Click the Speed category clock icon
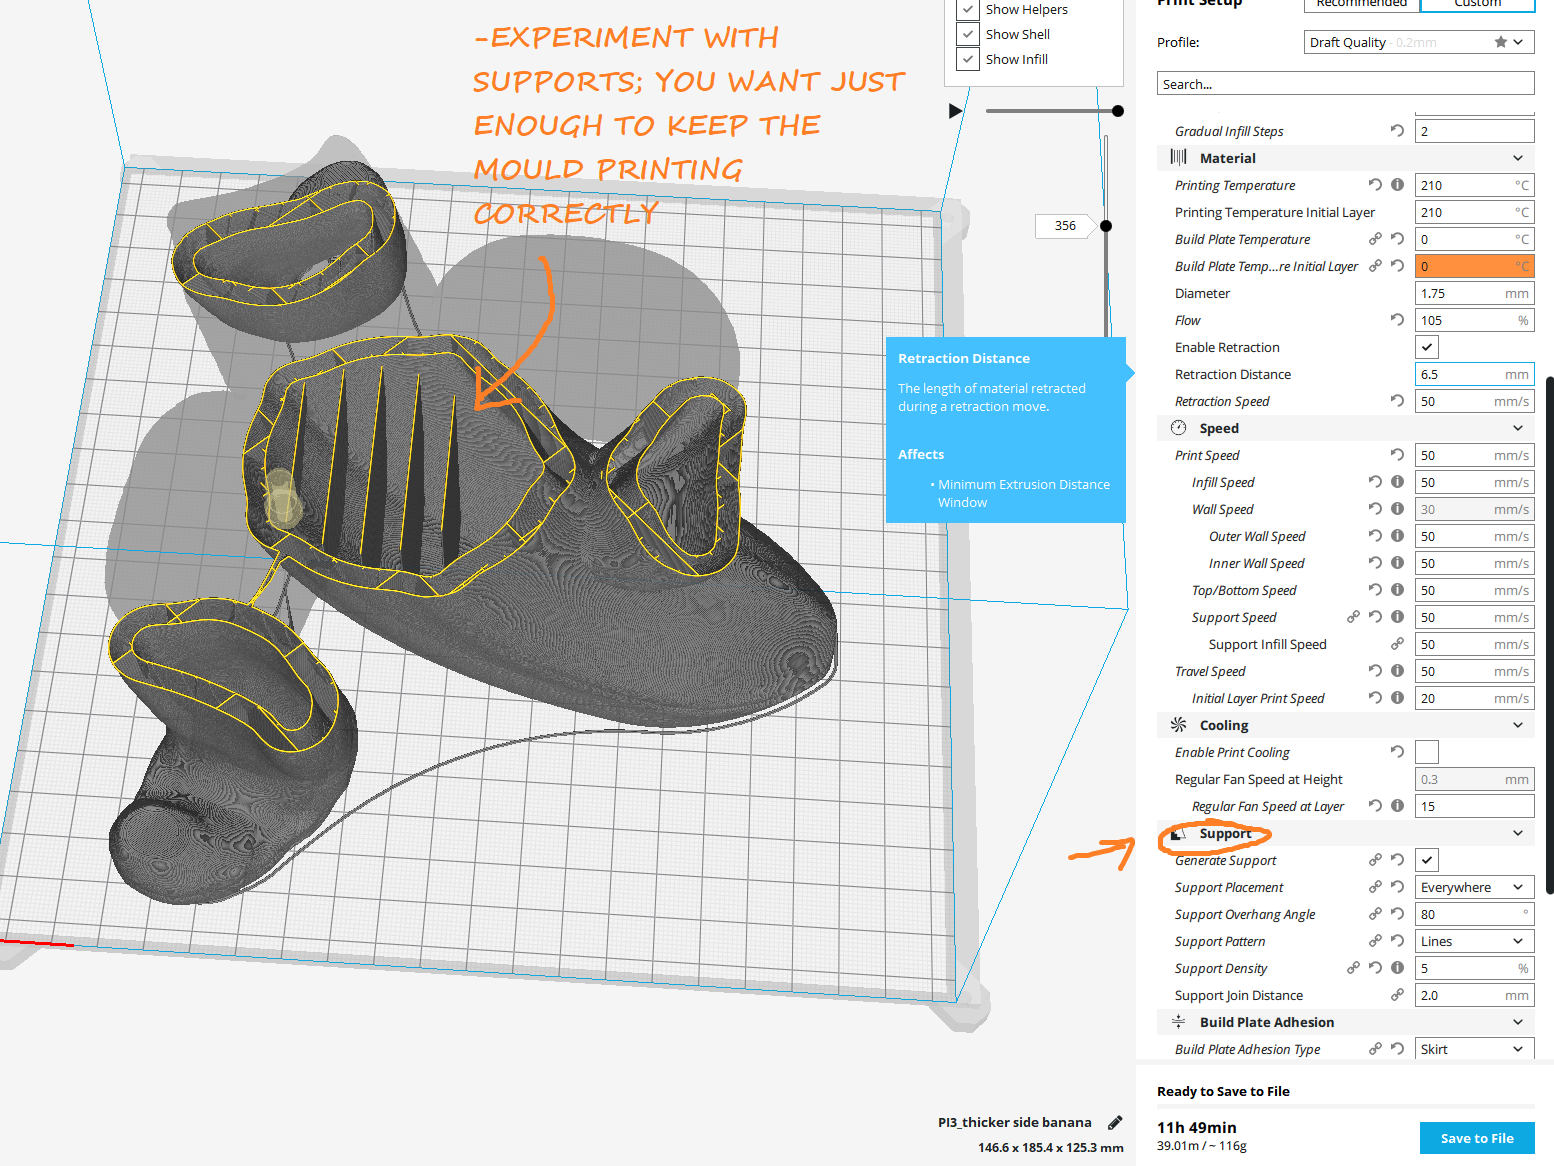 tap(1178, 428)
